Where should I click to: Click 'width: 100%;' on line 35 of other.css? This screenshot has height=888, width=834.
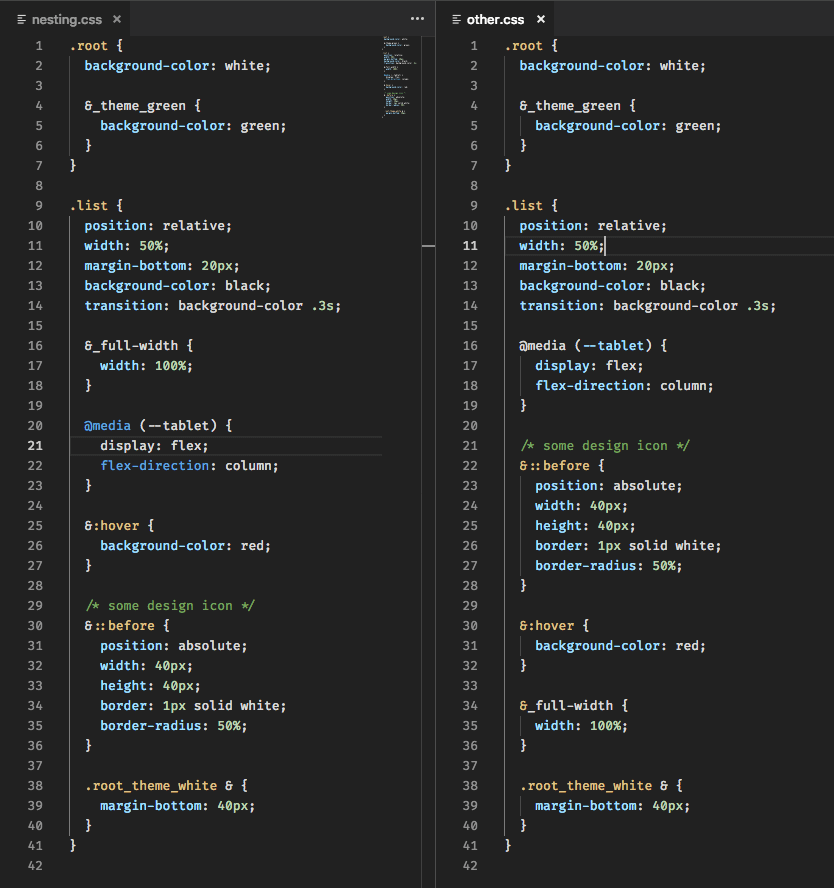click(x=581, y=726)
